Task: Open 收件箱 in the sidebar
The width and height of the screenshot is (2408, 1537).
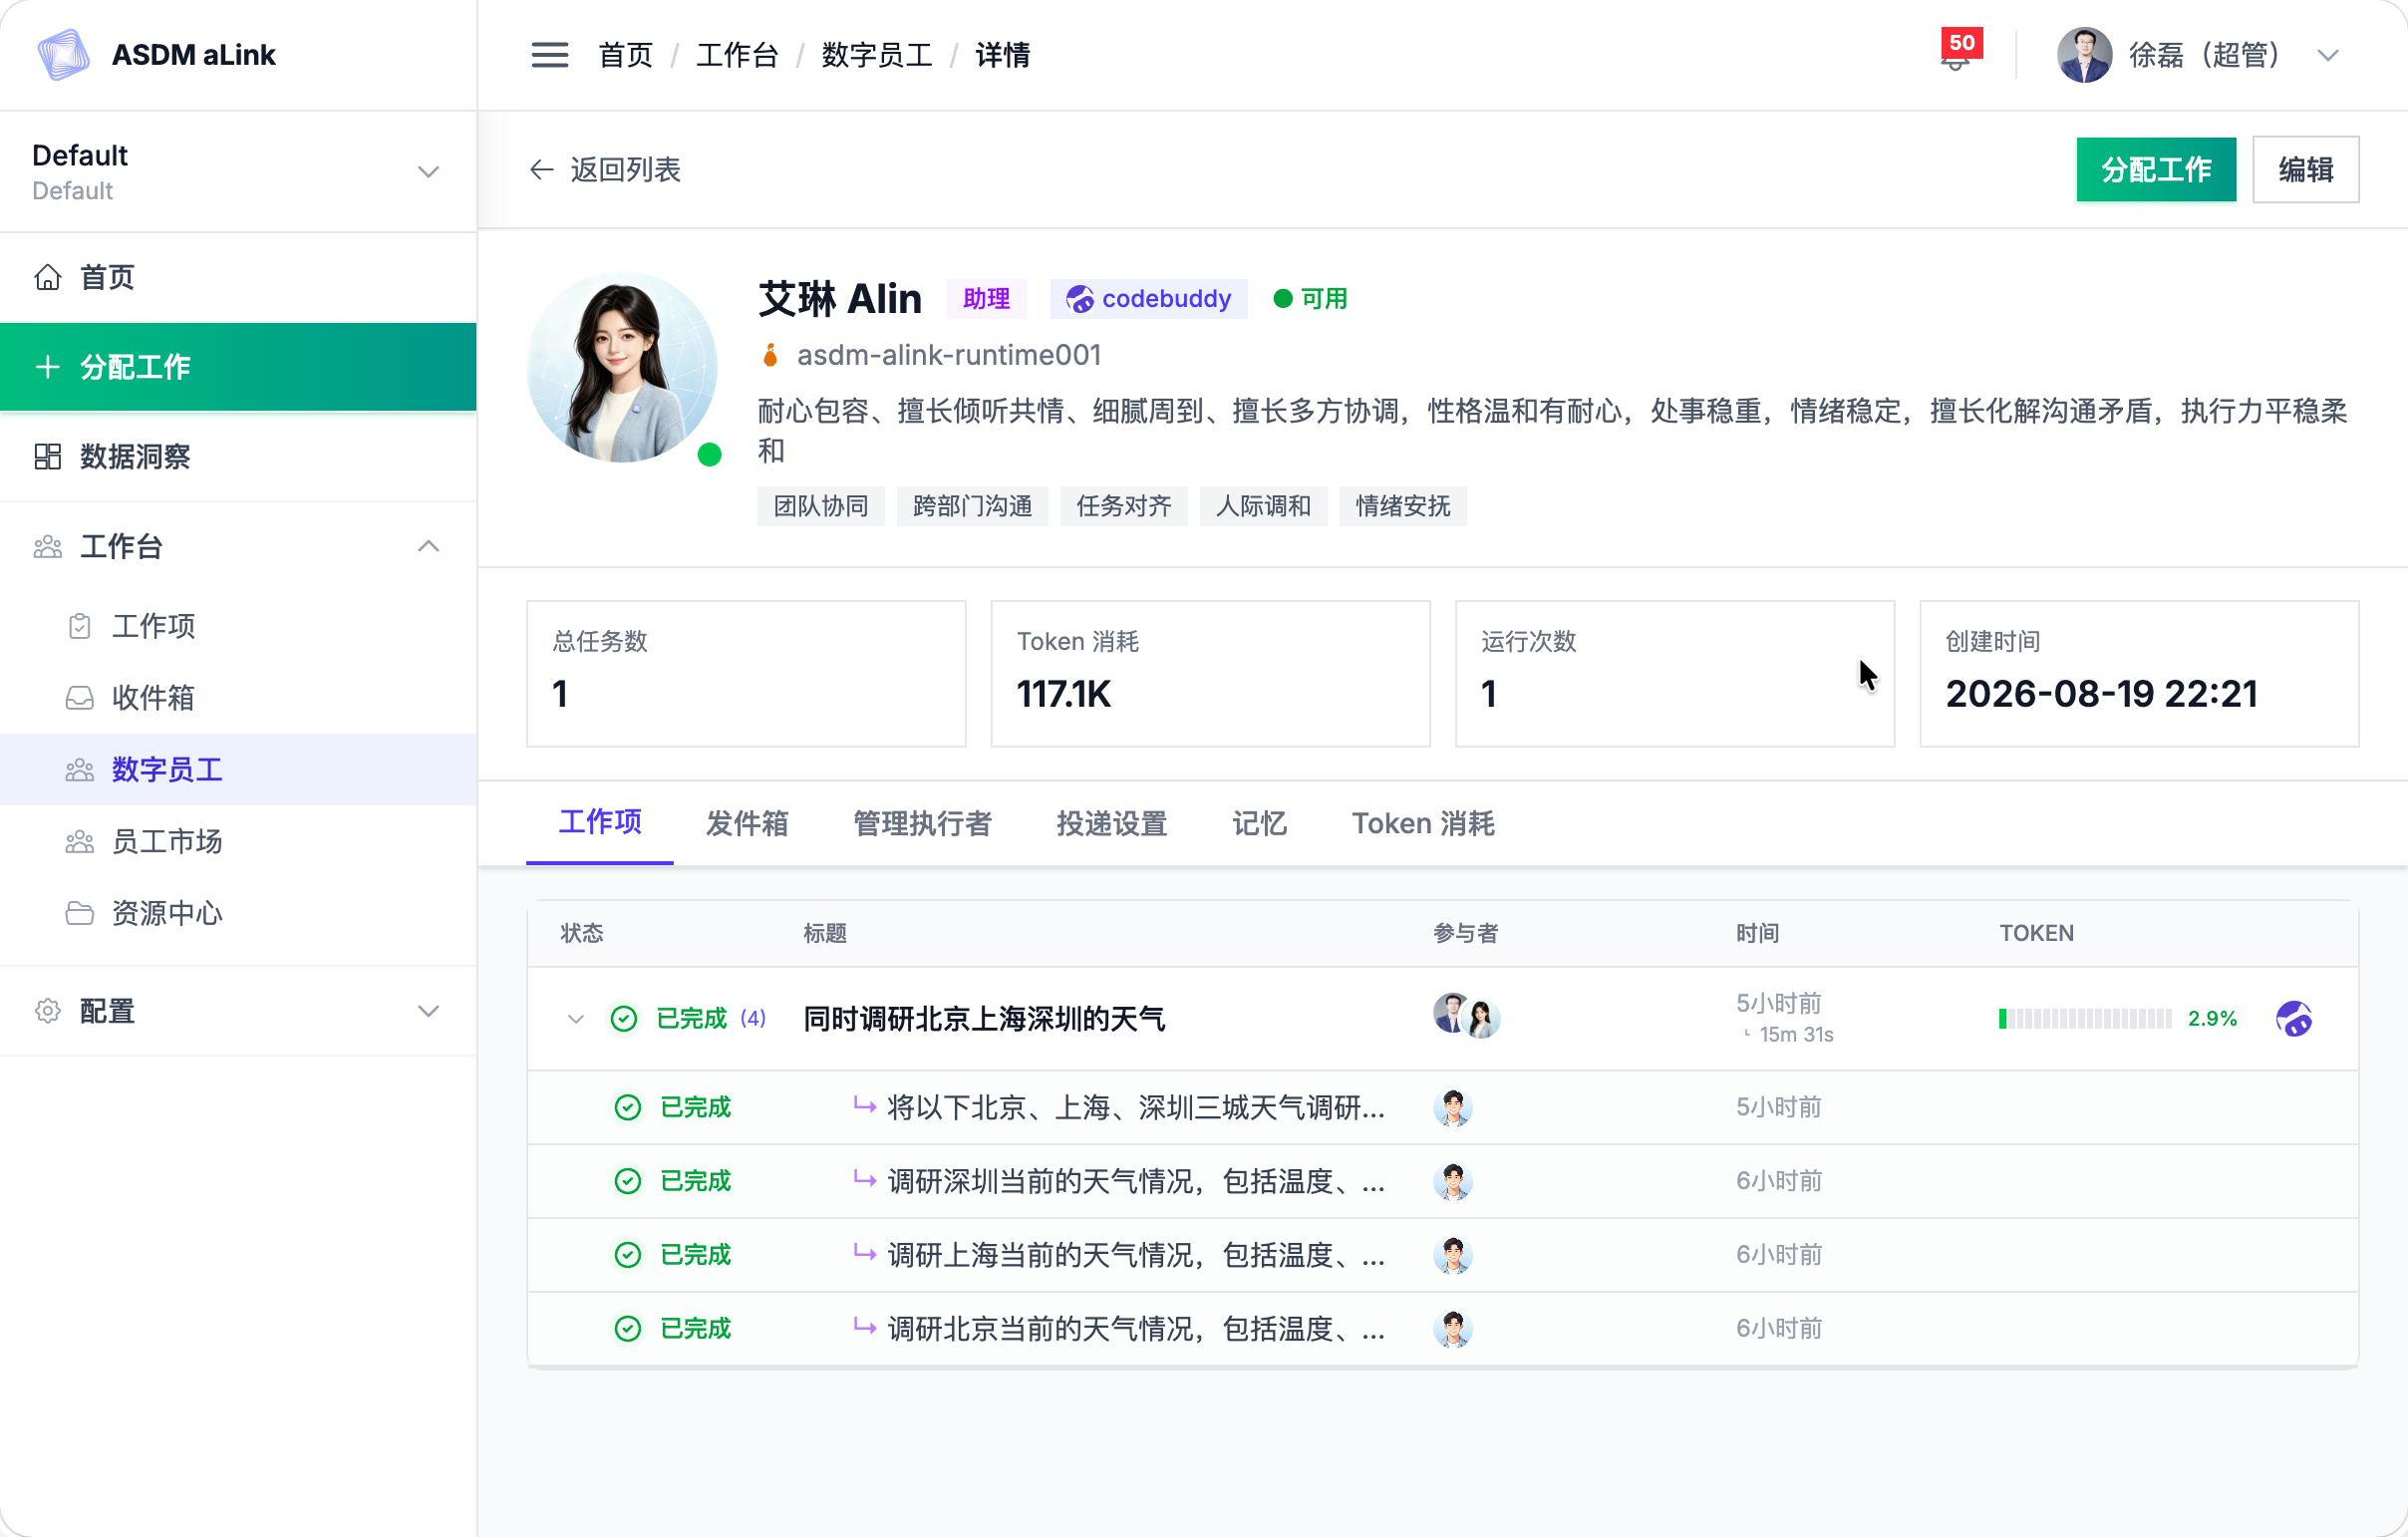Action: tap(238, 698)
